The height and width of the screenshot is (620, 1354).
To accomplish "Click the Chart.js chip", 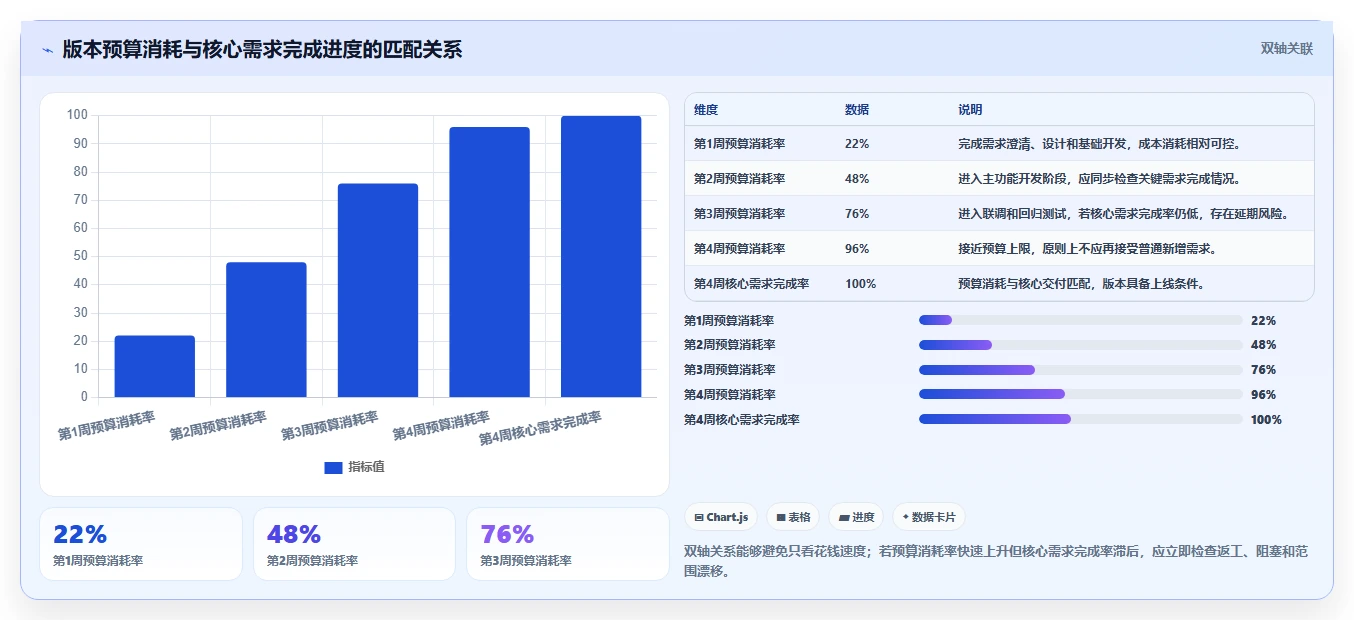I will click(x=721, y=517).
